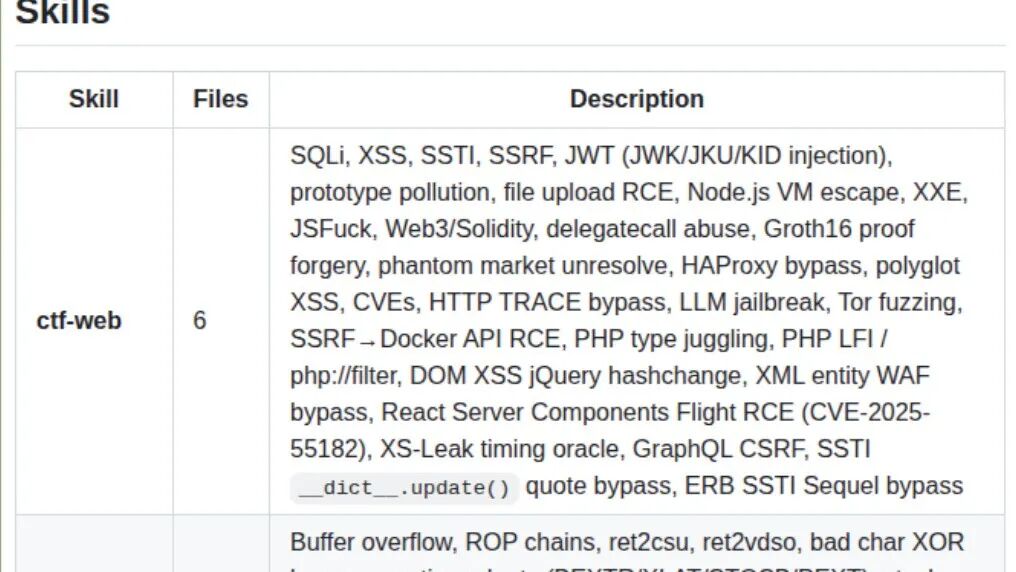The width and height of the screenshot is (1016, 572).
Task: Click the ERB SSTI Sequel bypass text
Action: point(824,486)
